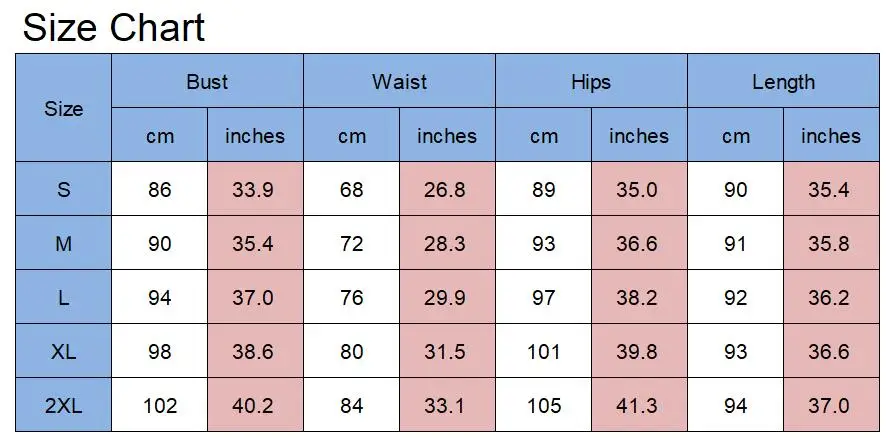Image resolution: width=893 pixels, height=442 pixels.
Task: Click the 41.3 hips inches cell
Action: point(639,404)
